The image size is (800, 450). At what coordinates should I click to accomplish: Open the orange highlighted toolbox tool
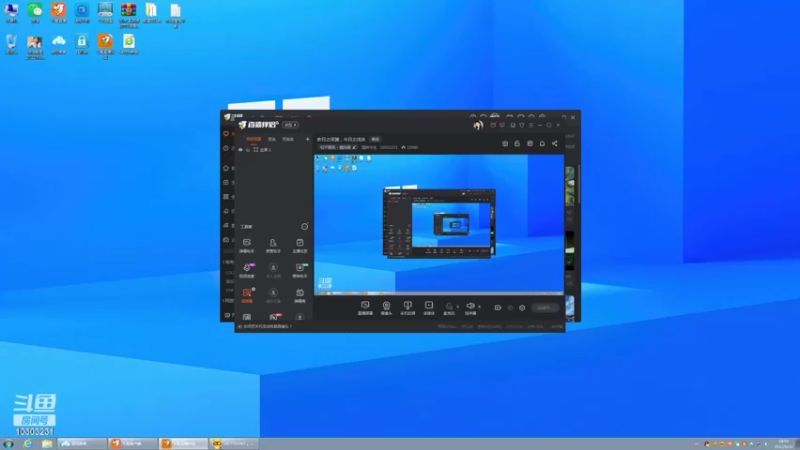tap(247, 295)
